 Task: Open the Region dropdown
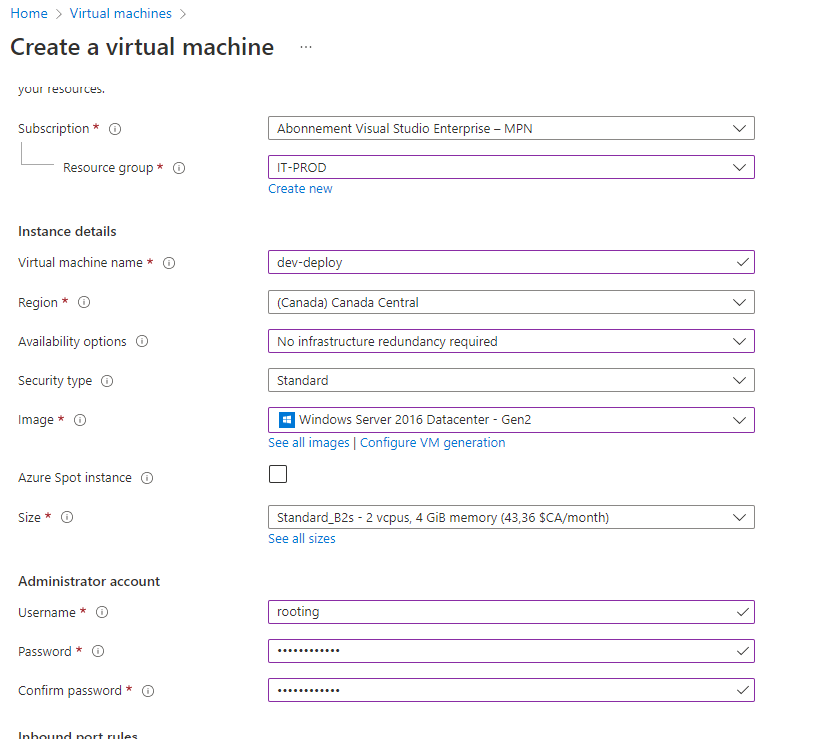click(511, 302)
